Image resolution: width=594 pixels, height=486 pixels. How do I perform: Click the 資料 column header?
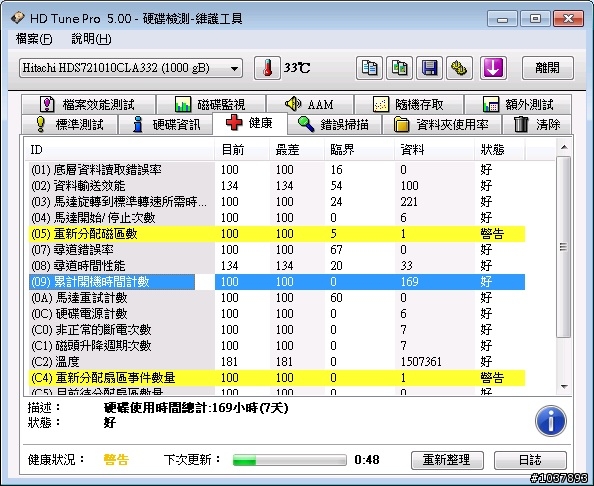pos(434,150)
